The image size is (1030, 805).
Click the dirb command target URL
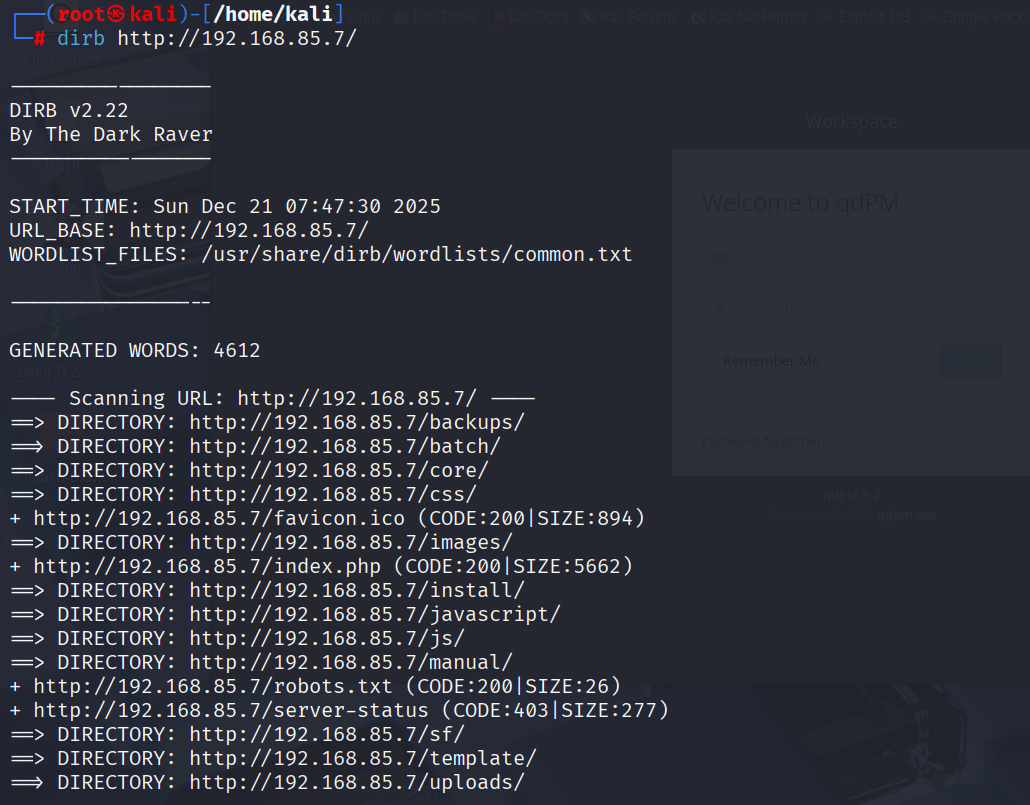pos(236,38)
